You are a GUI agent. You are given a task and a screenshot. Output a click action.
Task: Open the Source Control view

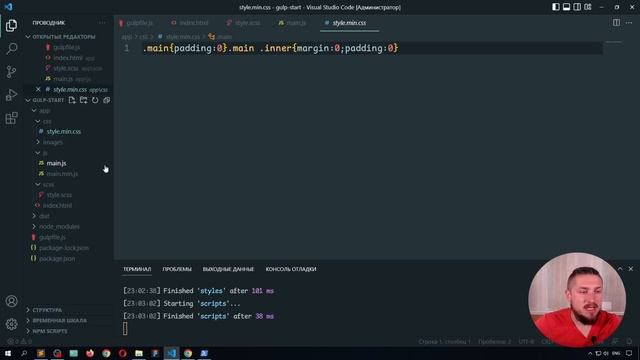coord(11,72)
